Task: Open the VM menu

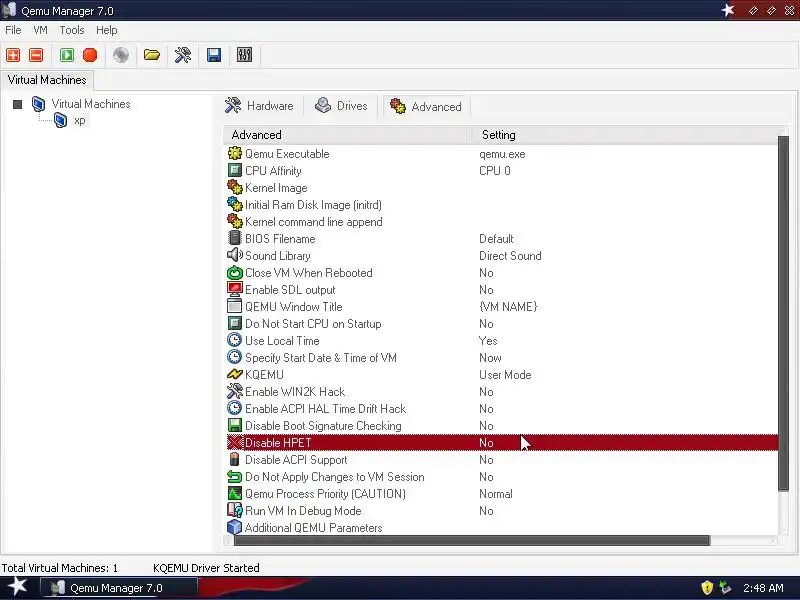Action: [x=40, y=30]
